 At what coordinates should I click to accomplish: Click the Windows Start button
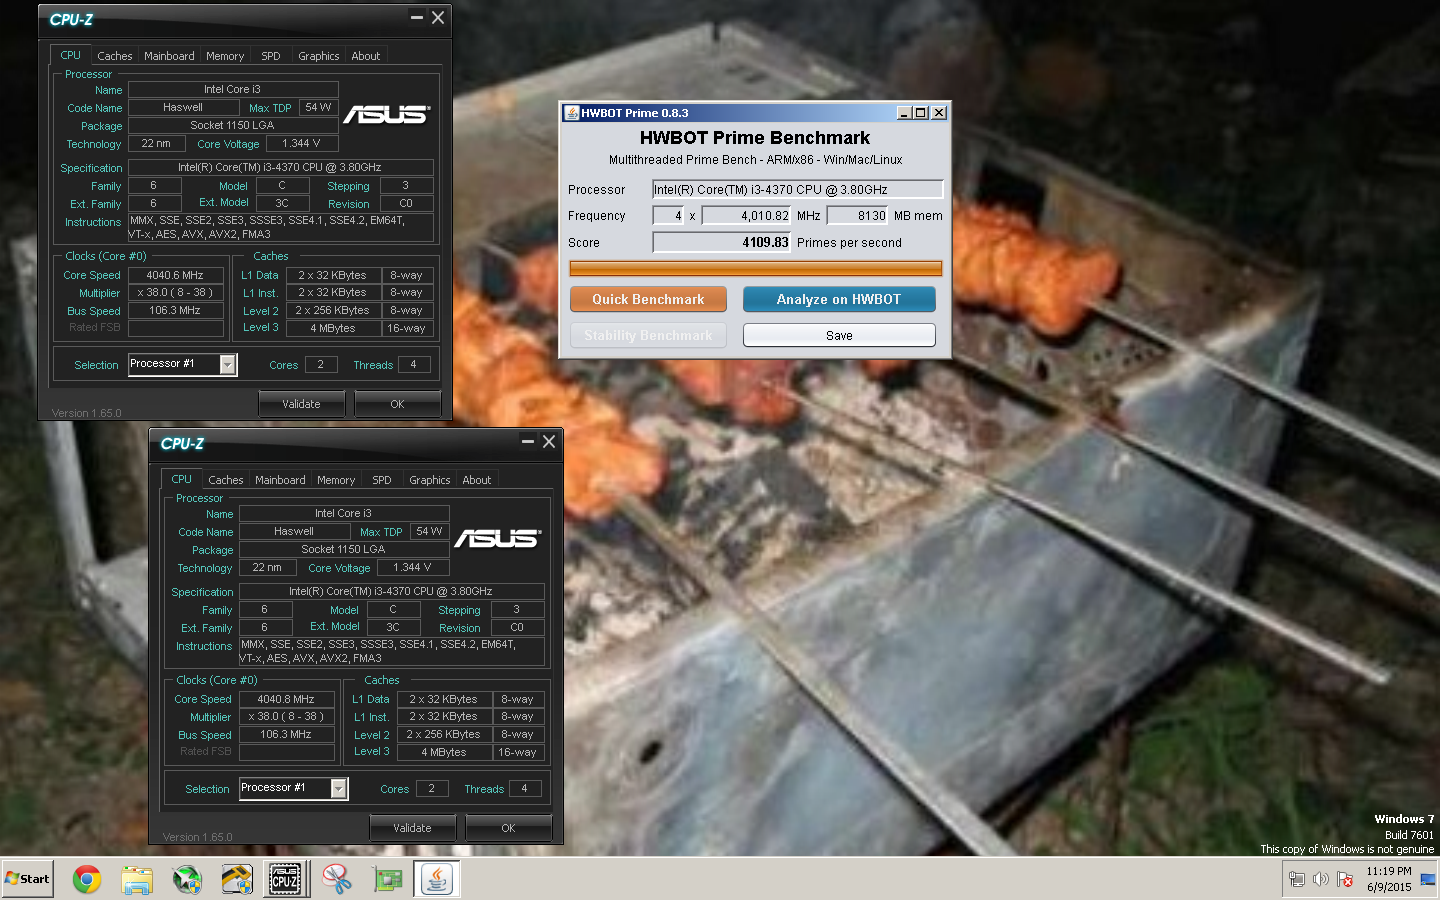28,879
